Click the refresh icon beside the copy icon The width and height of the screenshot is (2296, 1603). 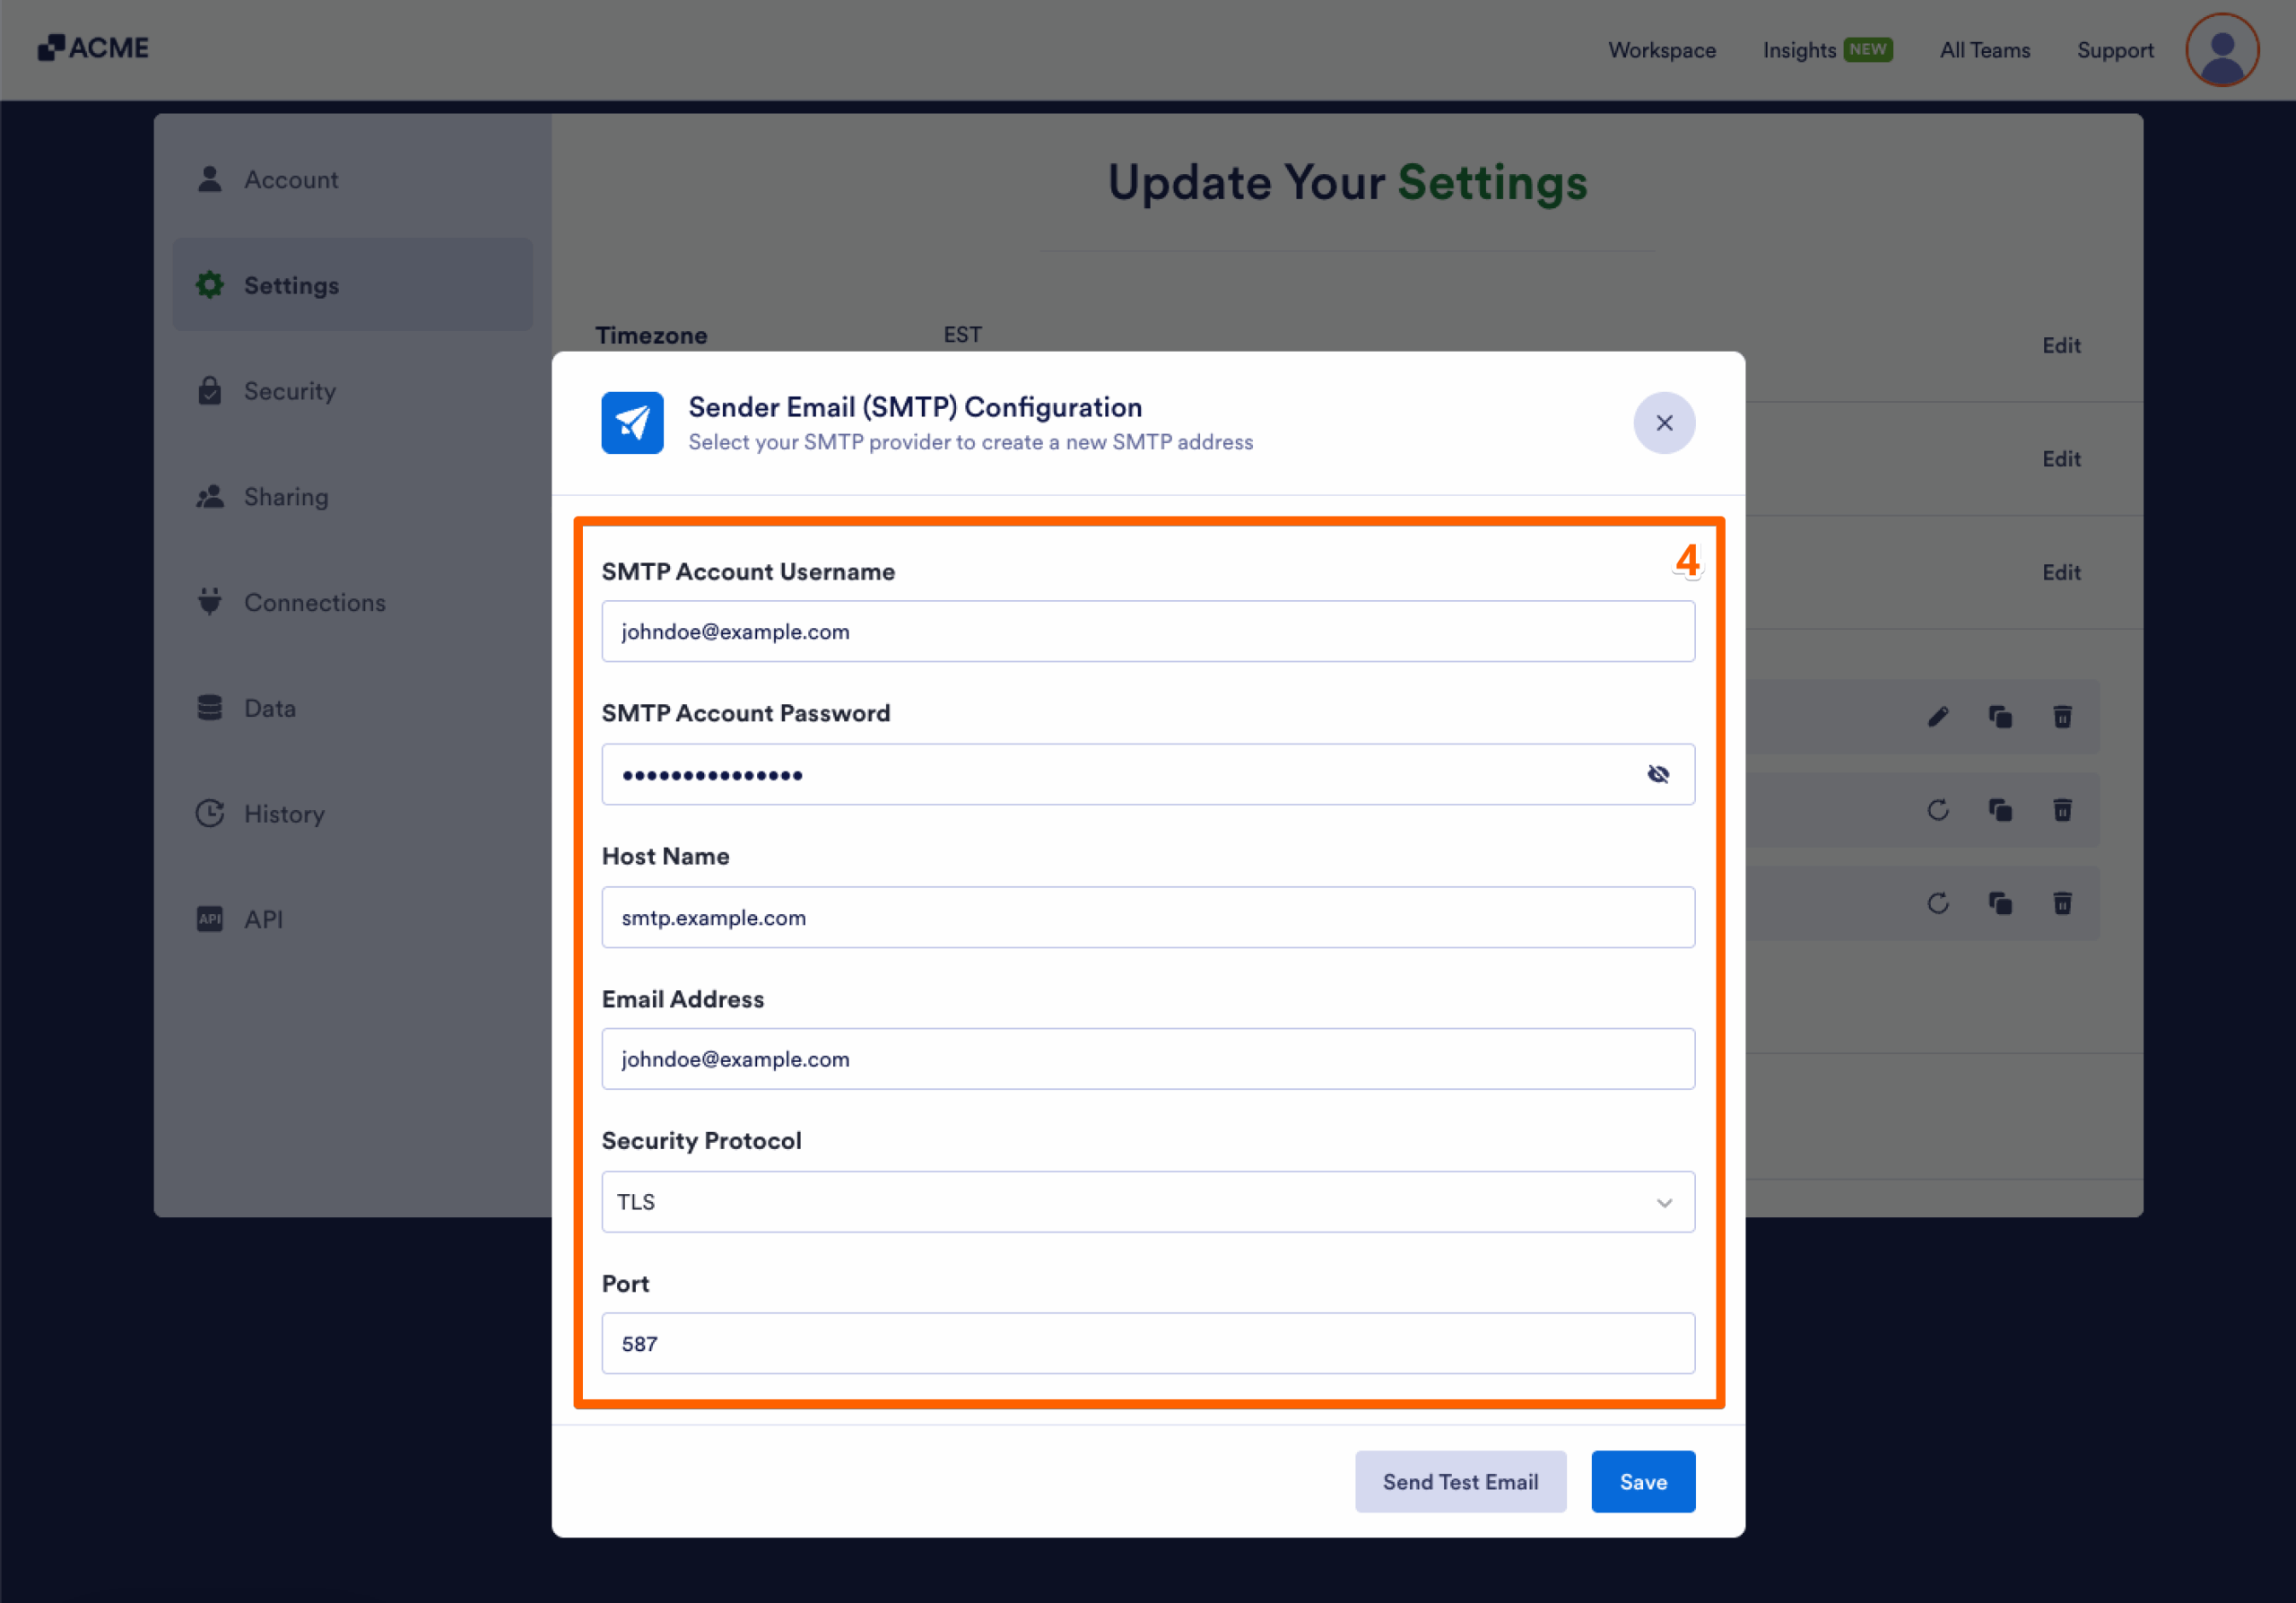coord(1938,810)
